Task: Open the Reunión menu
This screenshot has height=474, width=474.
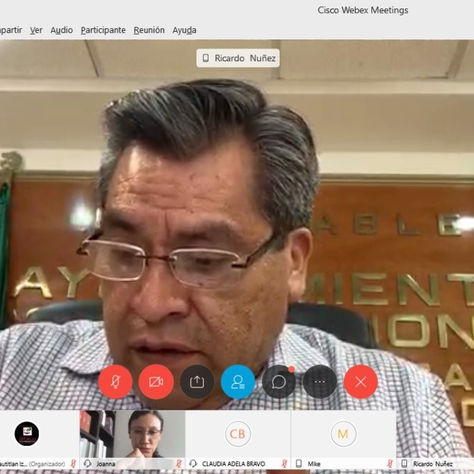Action: click(x=149, y=30)
